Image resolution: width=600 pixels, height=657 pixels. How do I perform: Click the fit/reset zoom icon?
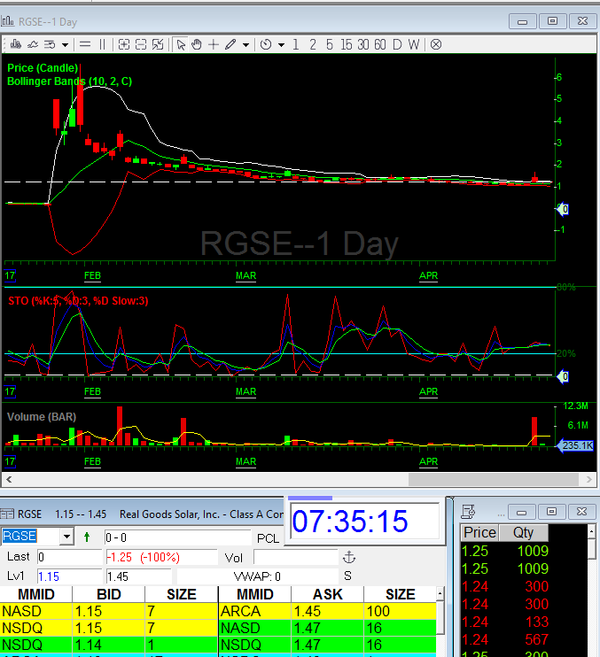(x=158, y=44)
